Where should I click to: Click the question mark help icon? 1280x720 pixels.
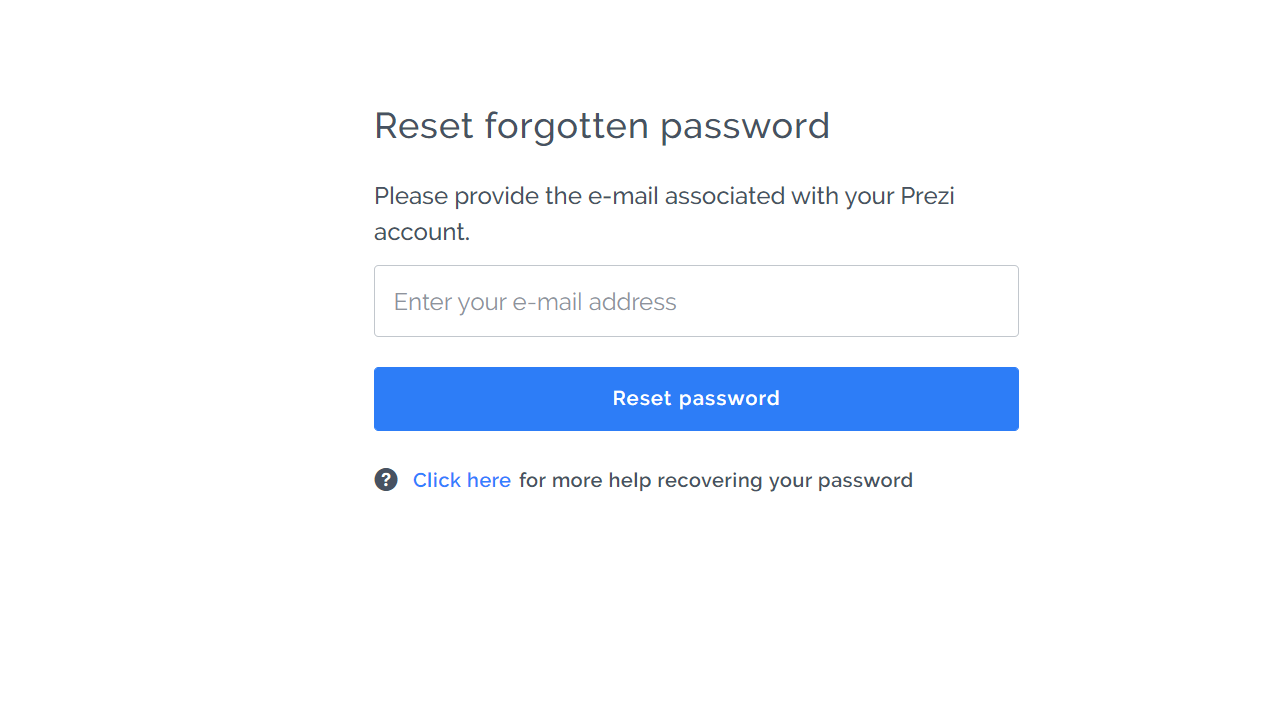coord(386,480)
